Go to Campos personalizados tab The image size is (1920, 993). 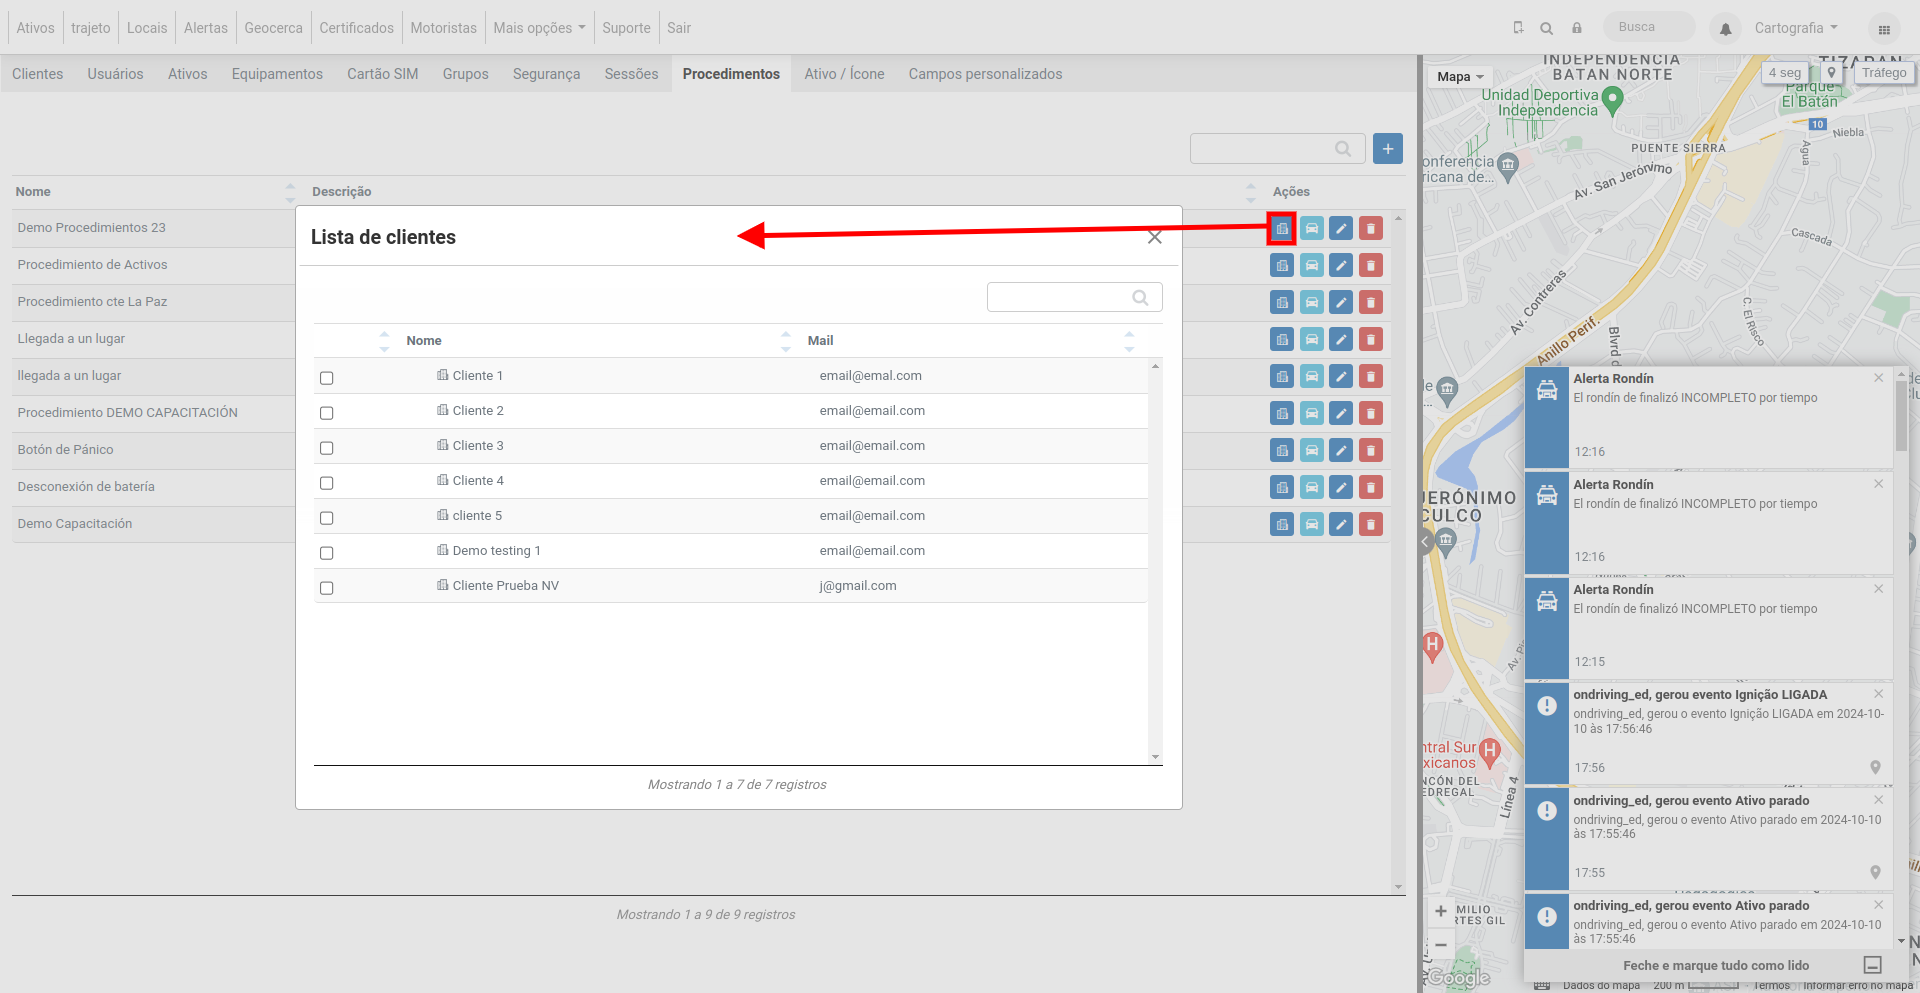[985, 74]
